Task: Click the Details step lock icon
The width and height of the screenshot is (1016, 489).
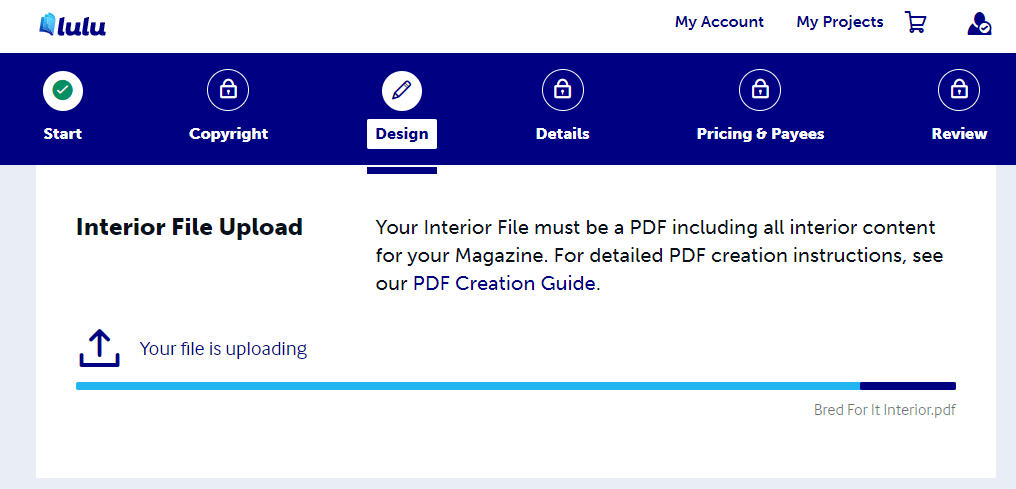Action: pos(562,91)
